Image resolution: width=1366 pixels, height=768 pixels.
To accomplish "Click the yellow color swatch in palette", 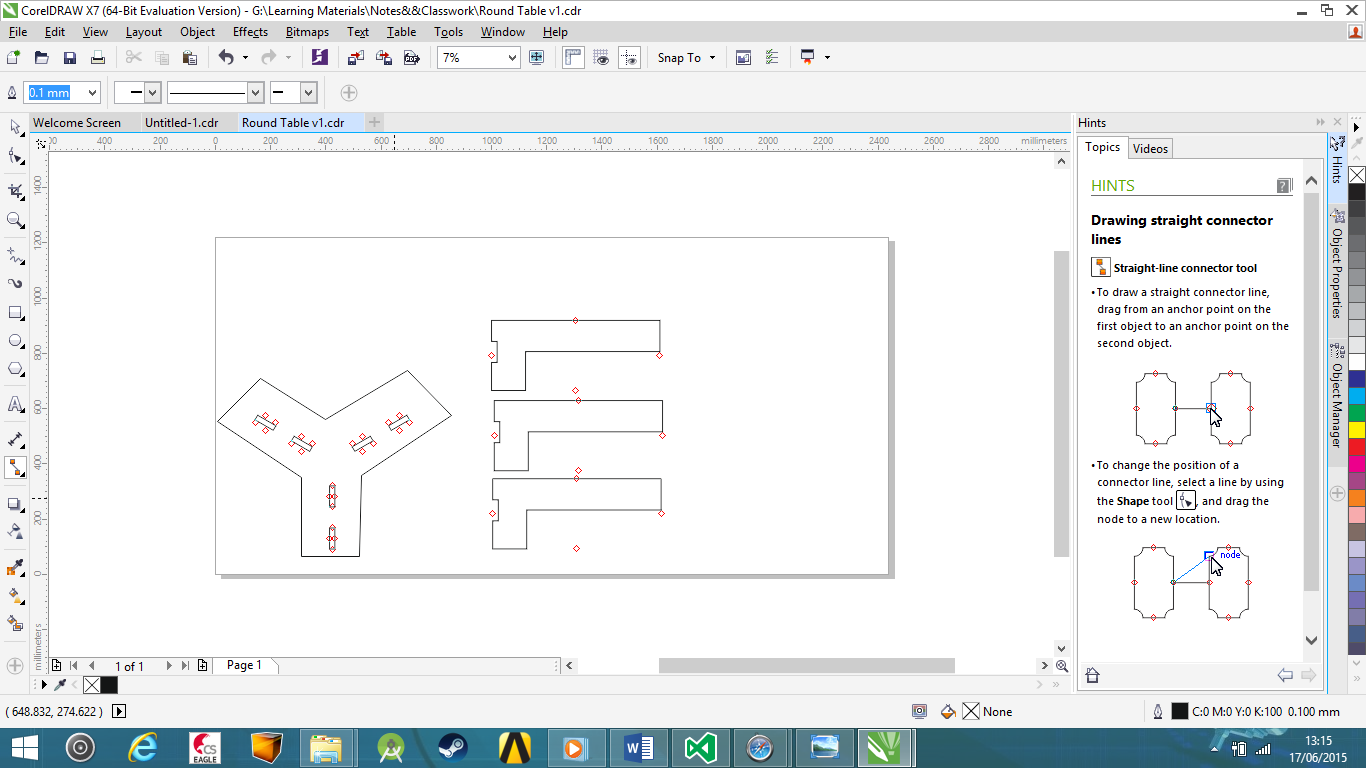I will point(1357,430).
